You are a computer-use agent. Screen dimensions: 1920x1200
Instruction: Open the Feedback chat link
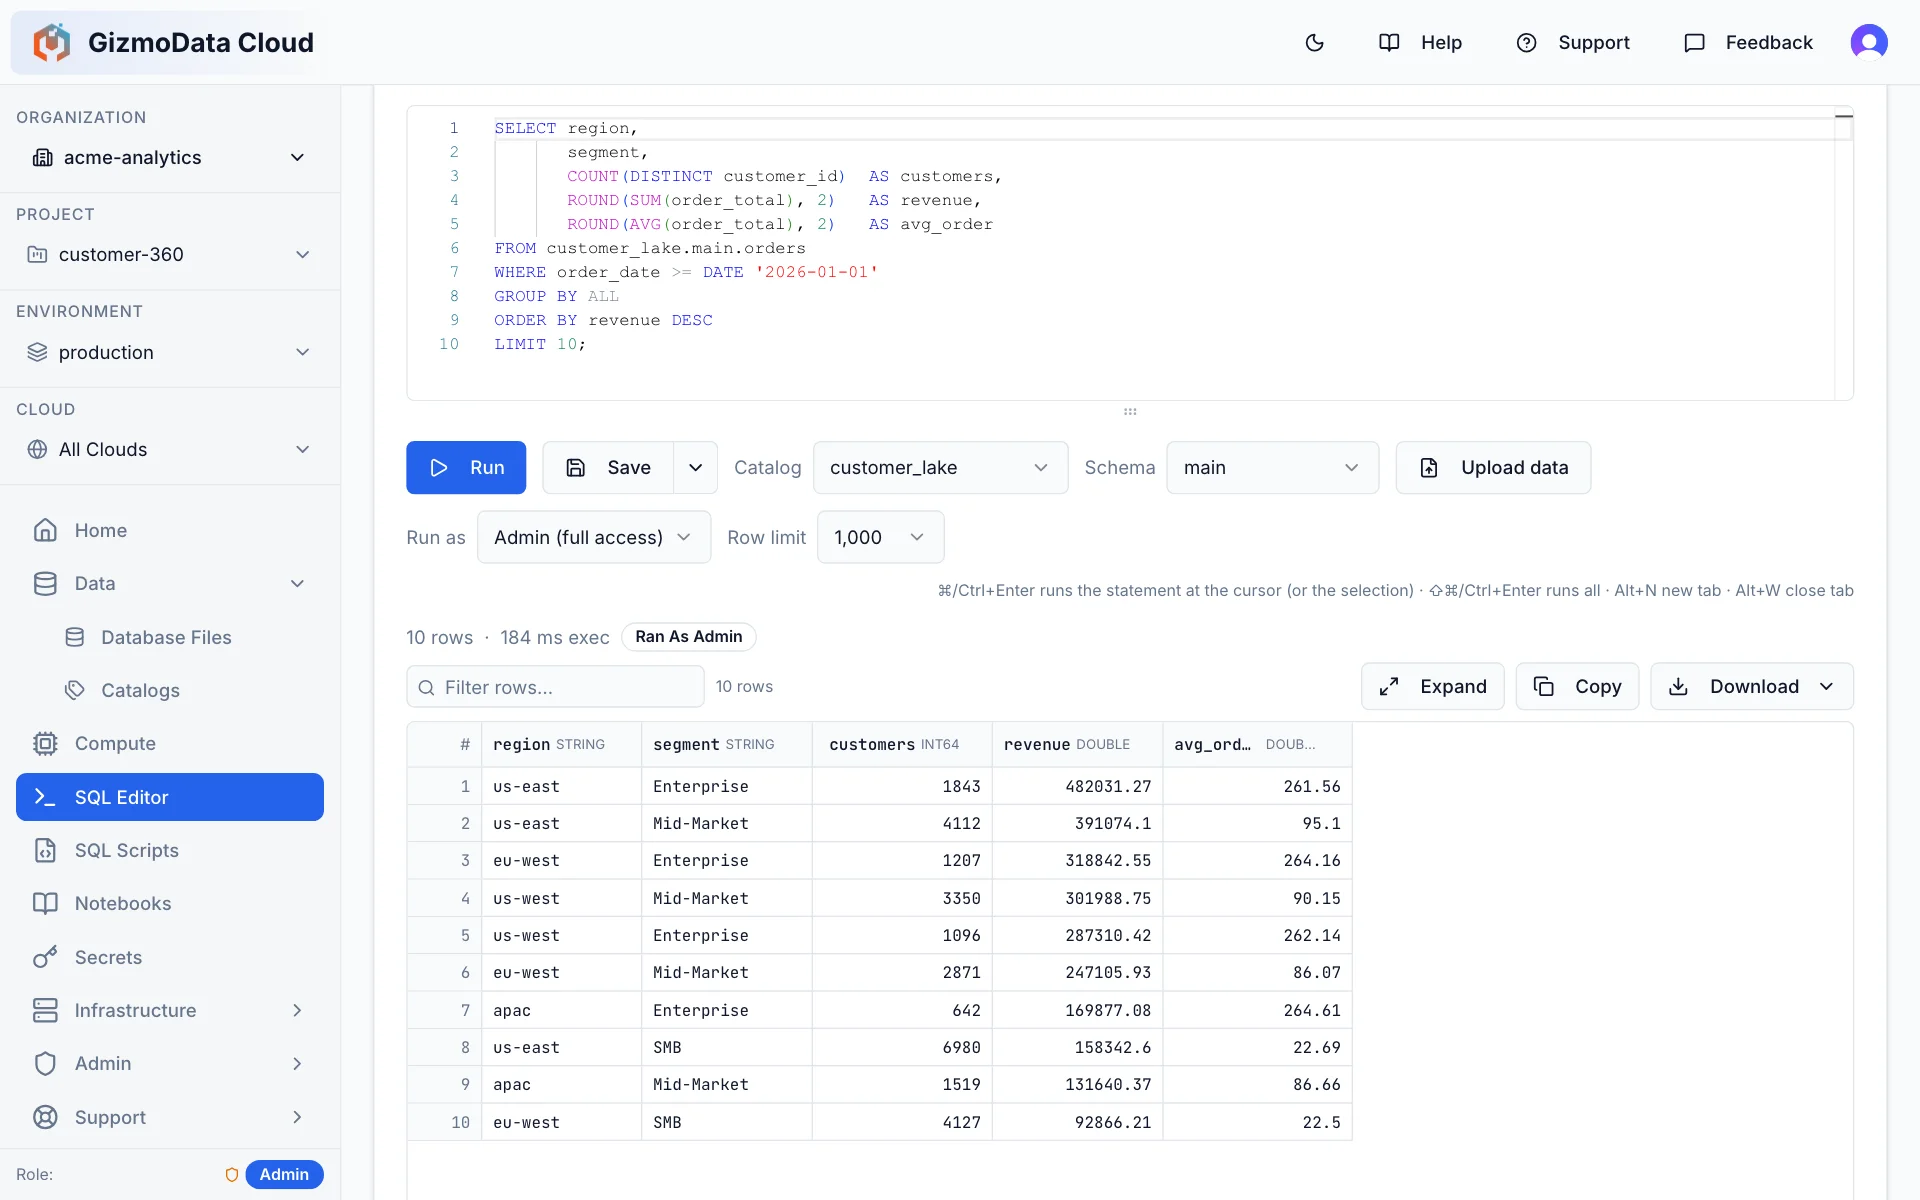point(1748,43)
